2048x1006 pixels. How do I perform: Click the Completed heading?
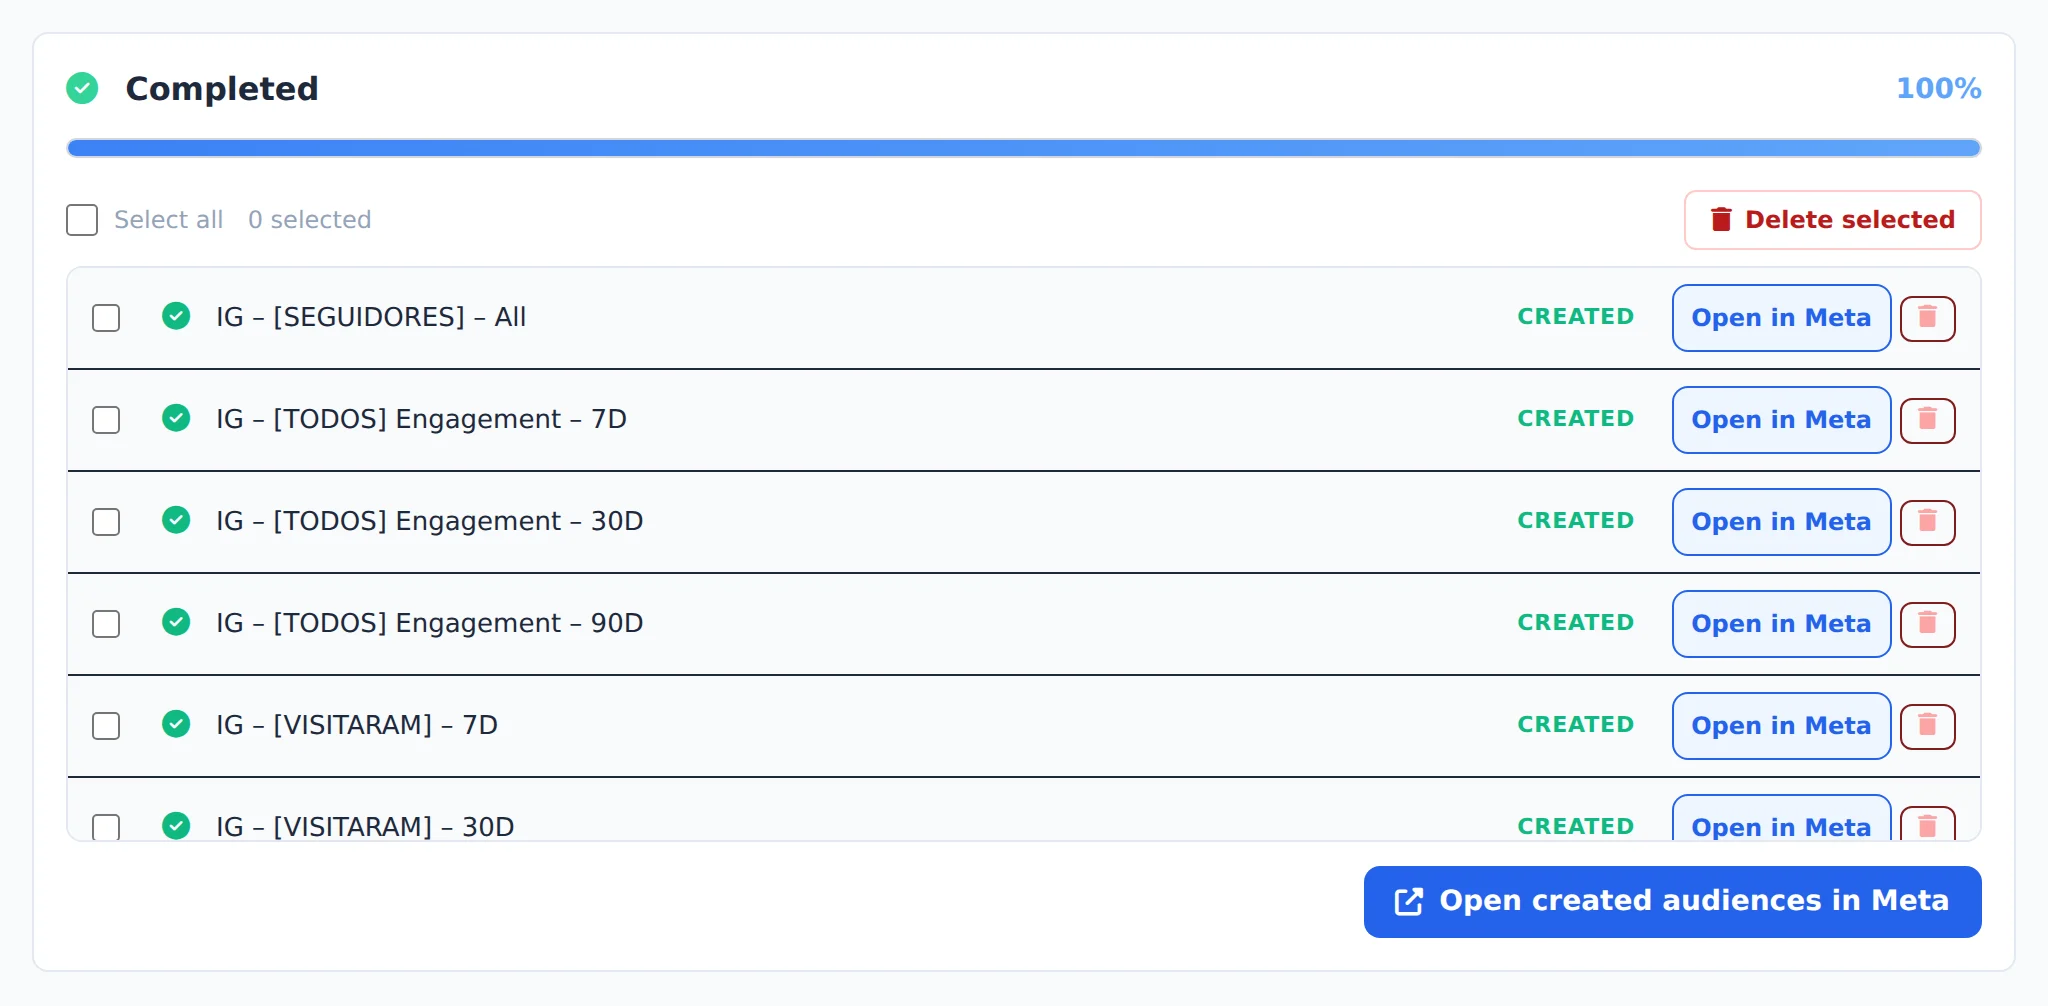[222, 88]
